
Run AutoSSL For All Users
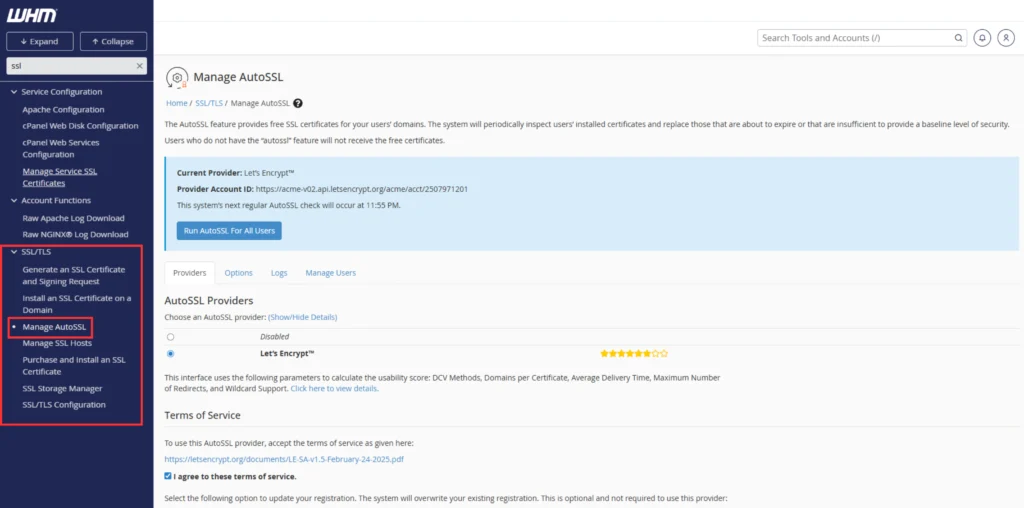(229, 230)
